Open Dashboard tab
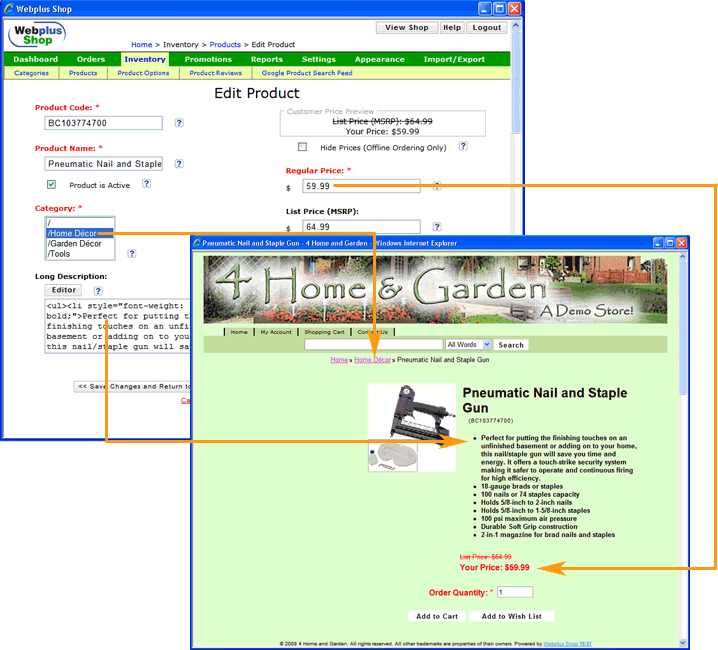 (36, 59)
